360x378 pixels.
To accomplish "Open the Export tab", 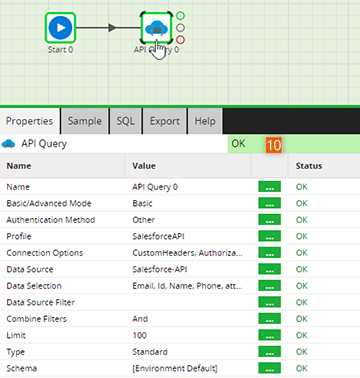I will 164,121.
